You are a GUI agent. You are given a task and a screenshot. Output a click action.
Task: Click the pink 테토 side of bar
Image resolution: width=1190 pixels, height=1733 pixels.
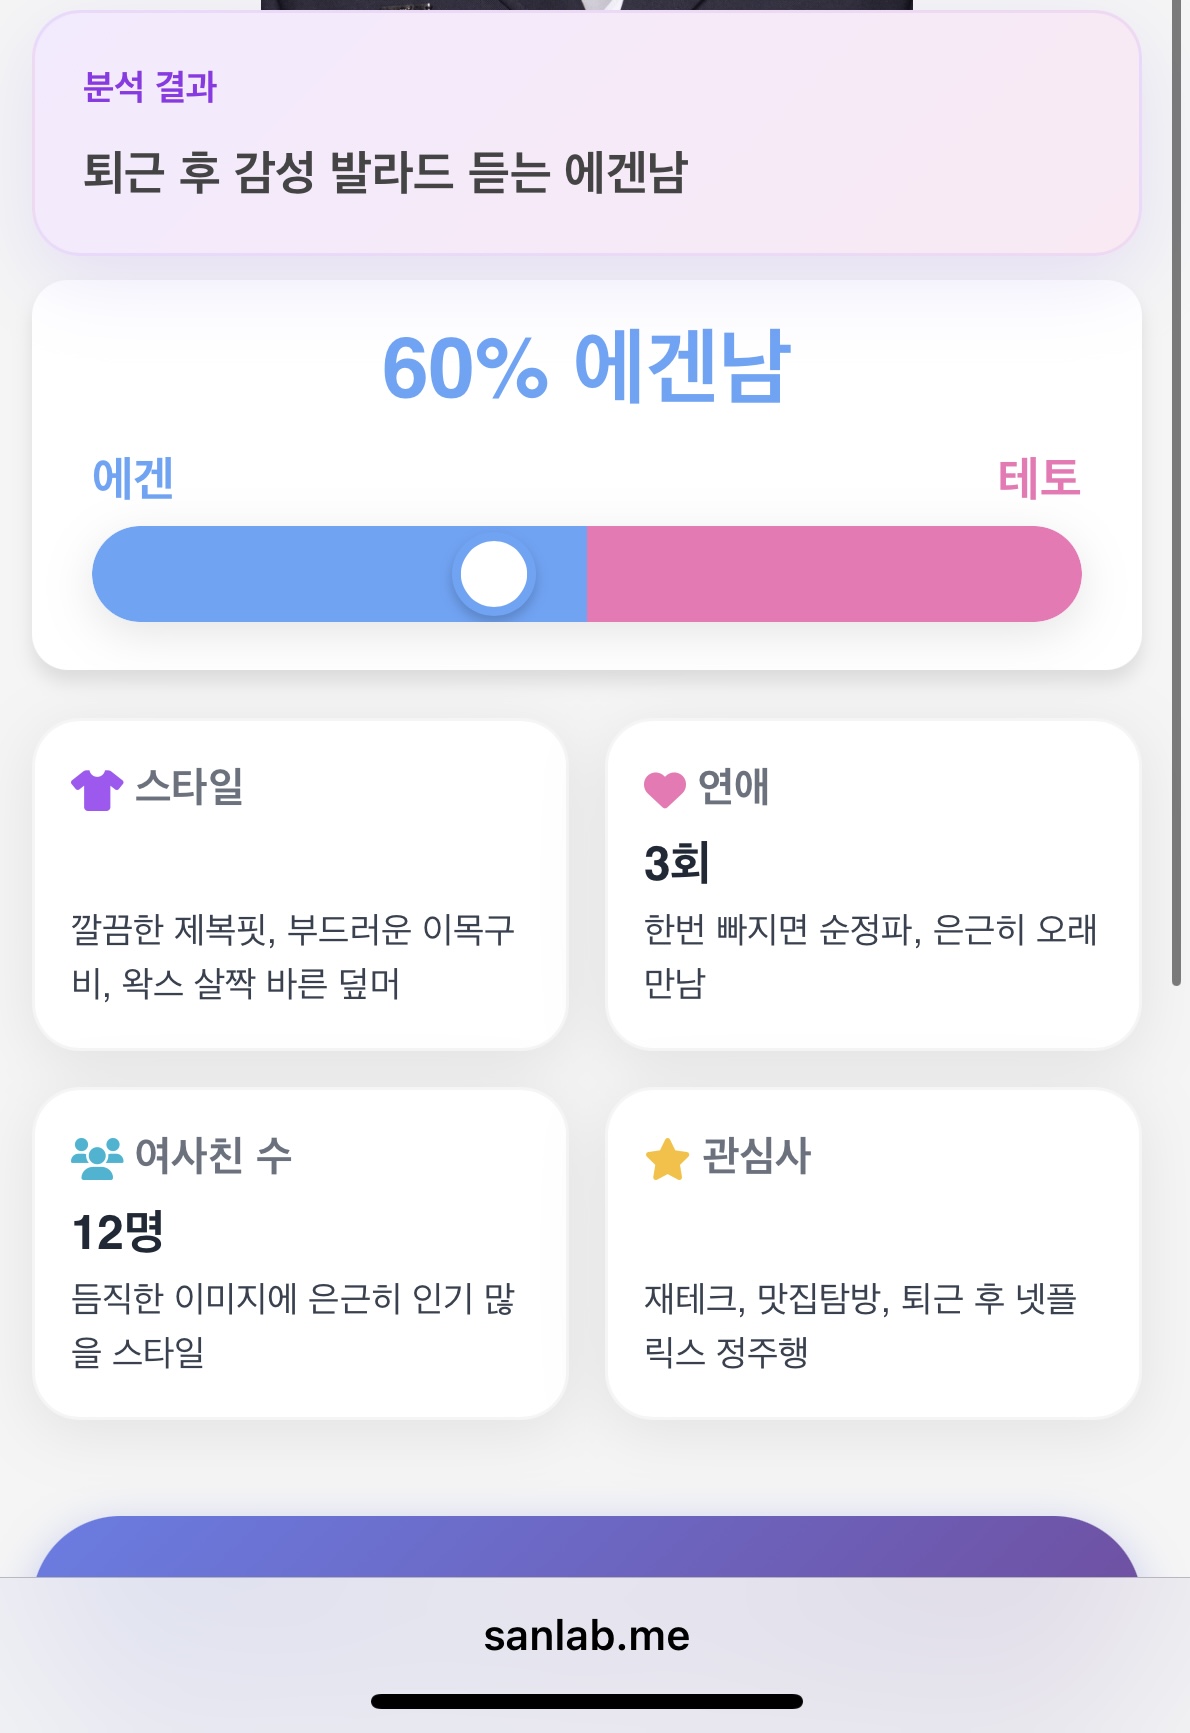833,574
